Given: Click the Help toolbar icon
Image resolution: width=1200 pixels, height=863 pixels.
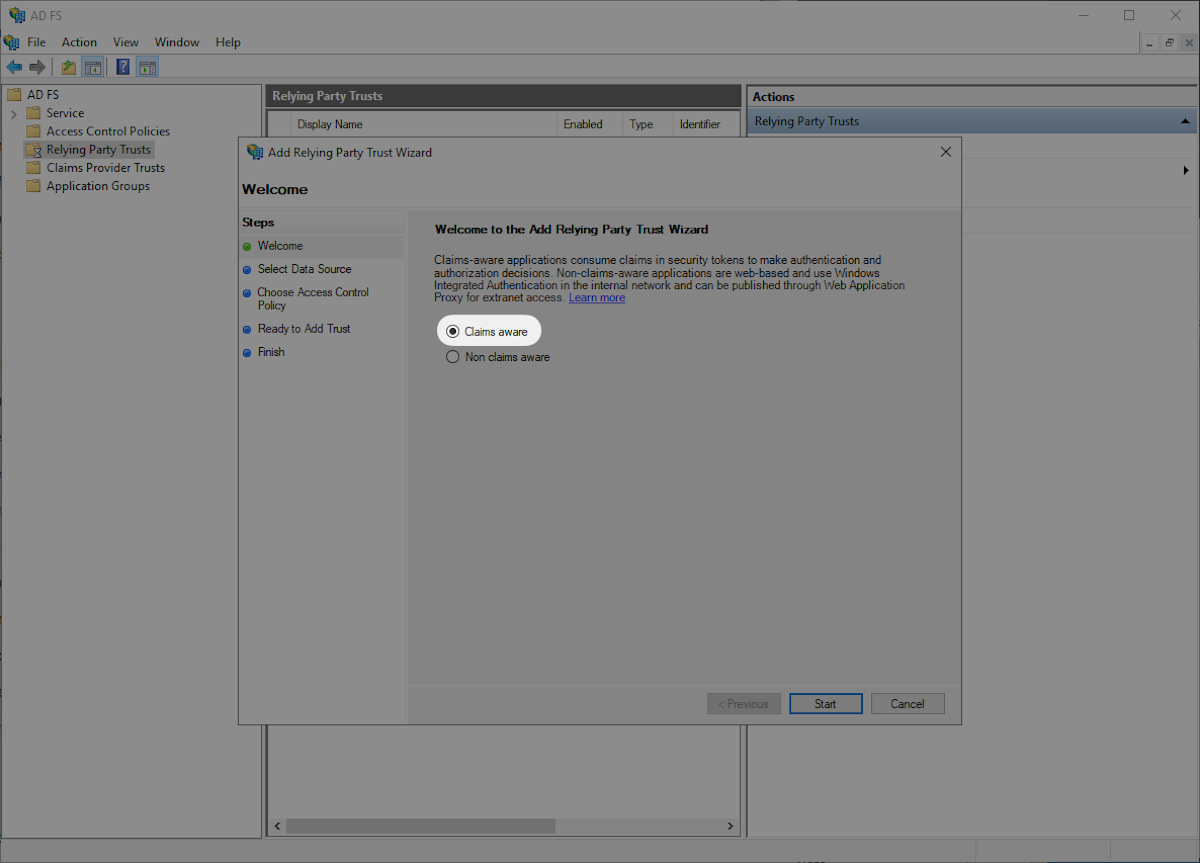Looking at the screenshot, I should pyautogui.click(x=122, y=66).
